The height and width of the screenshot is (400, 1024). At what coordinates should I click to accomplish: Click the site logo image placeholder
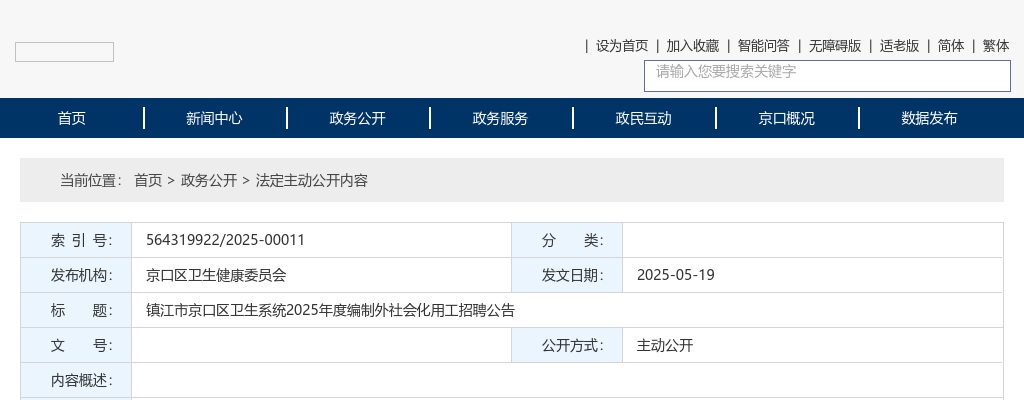(x=64, y=52)
